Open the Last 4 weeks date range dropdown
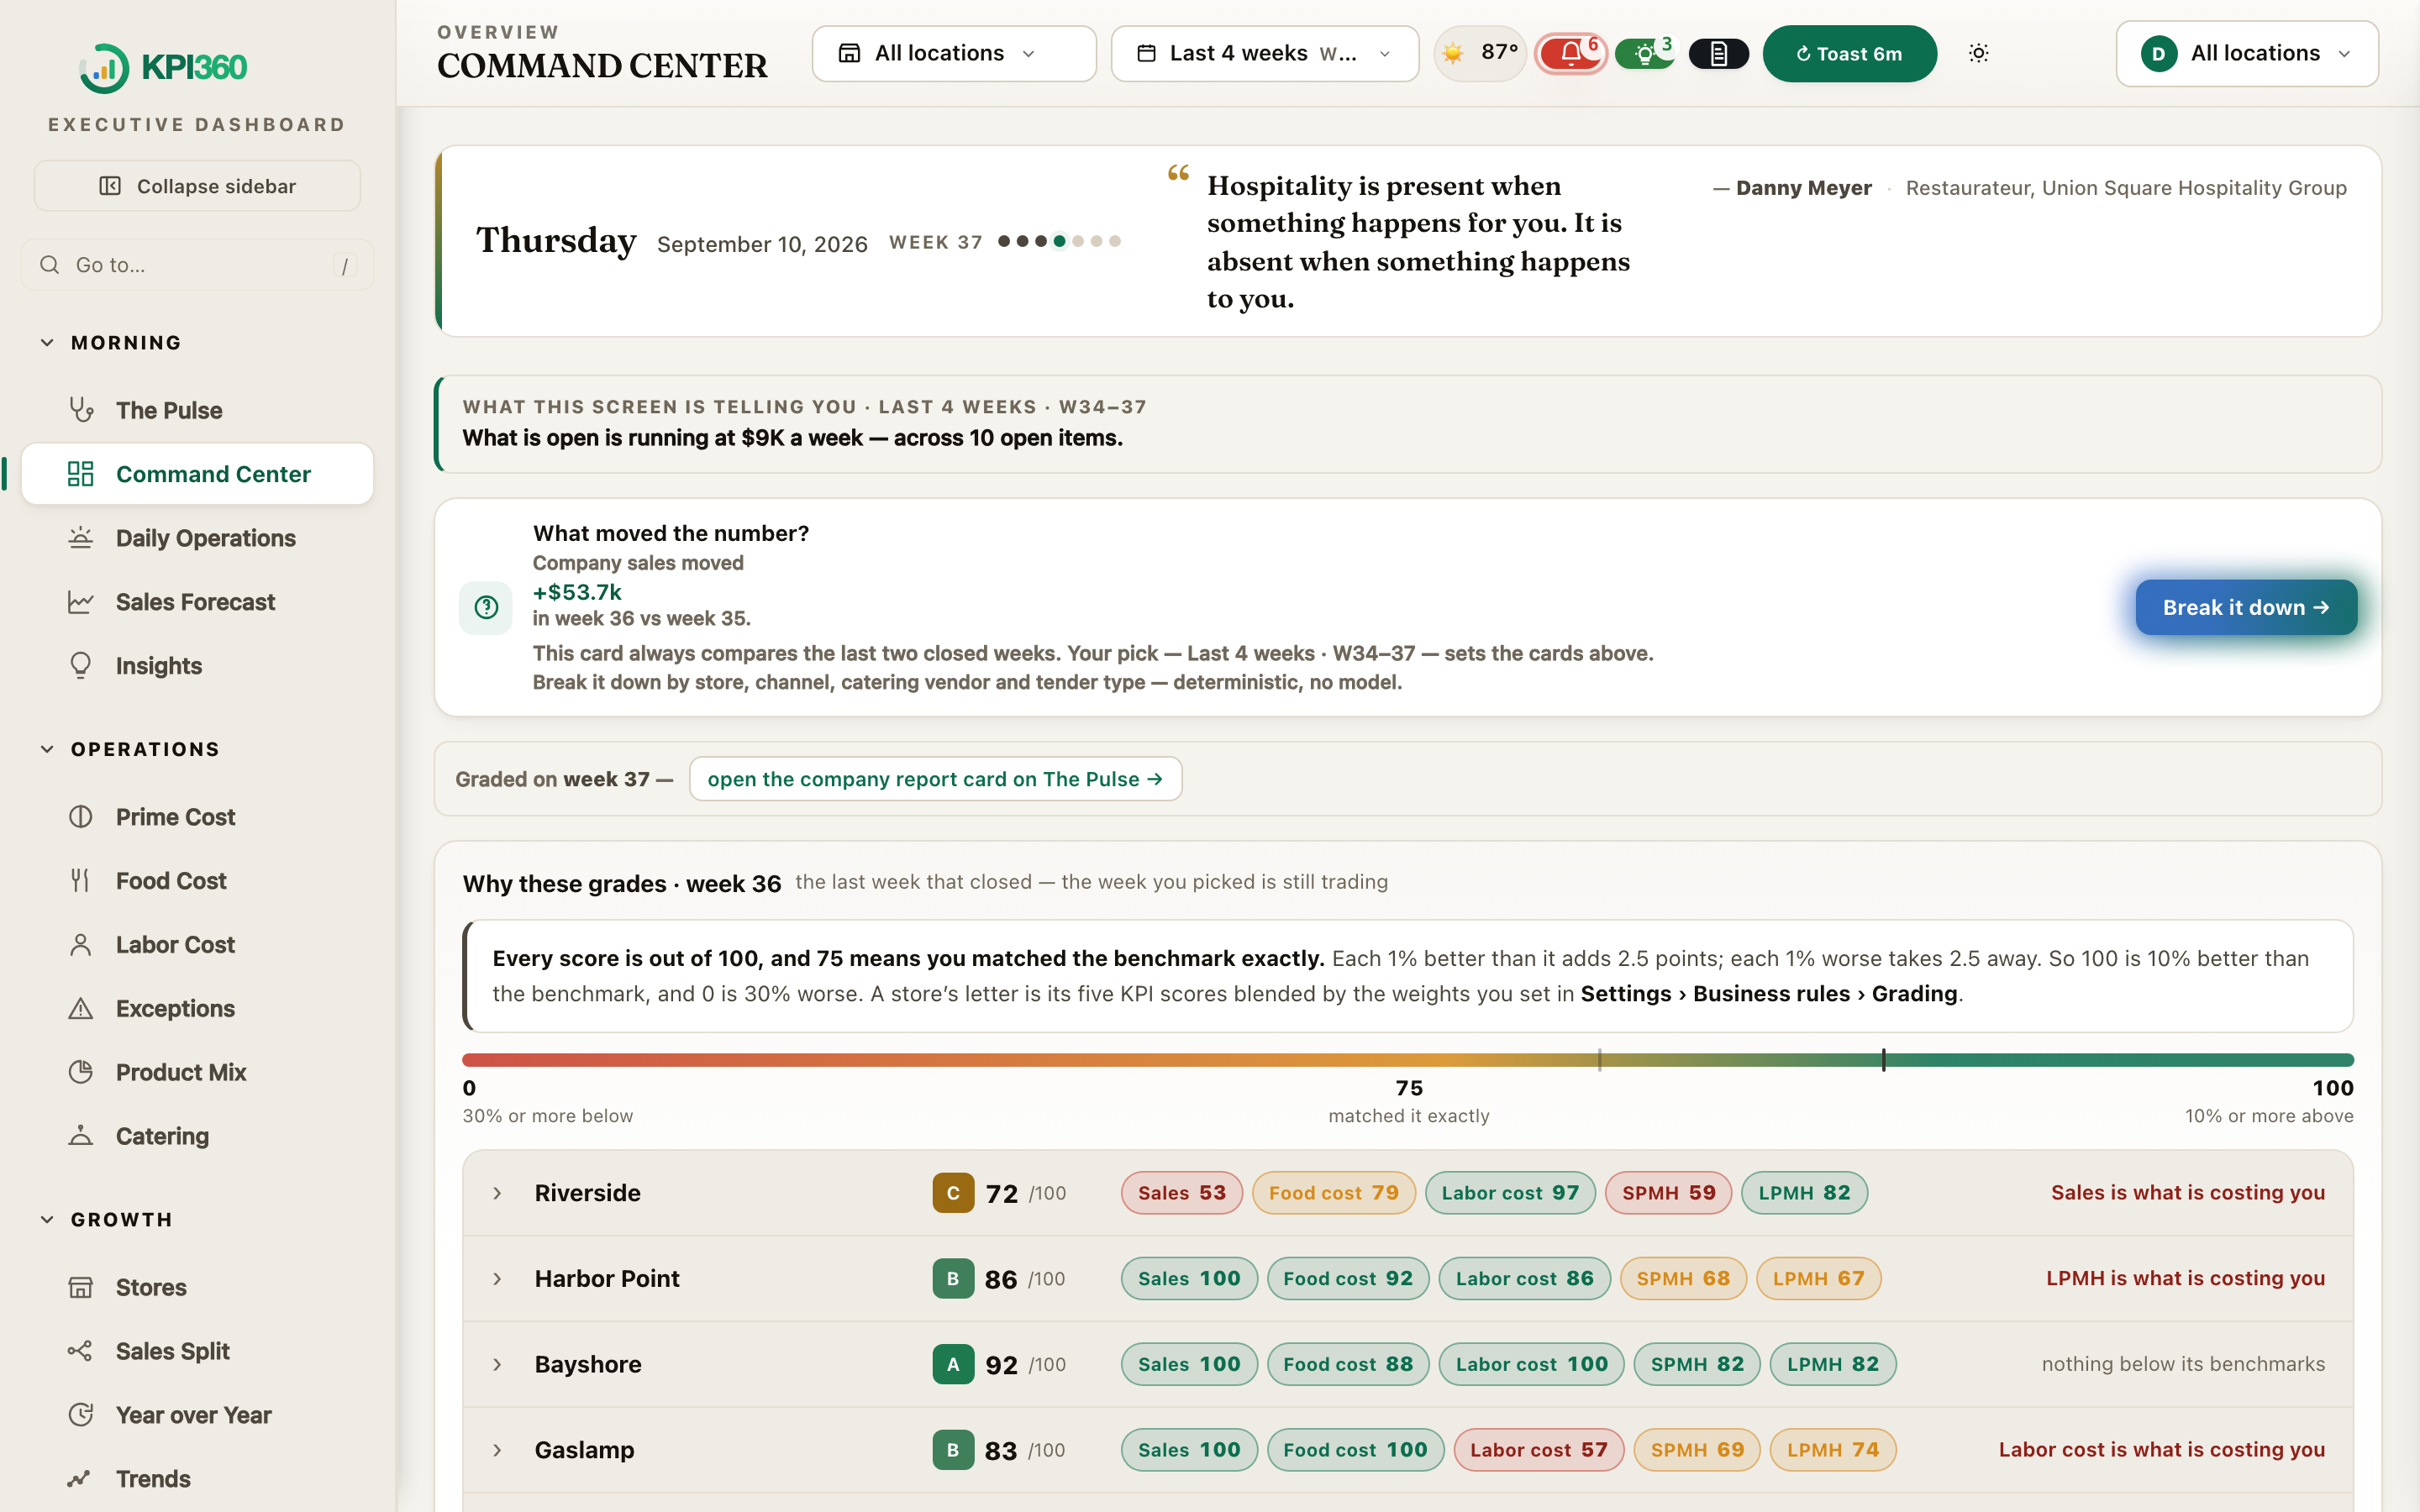Screen dimensions: 2420x1512 pos(1265,53)
